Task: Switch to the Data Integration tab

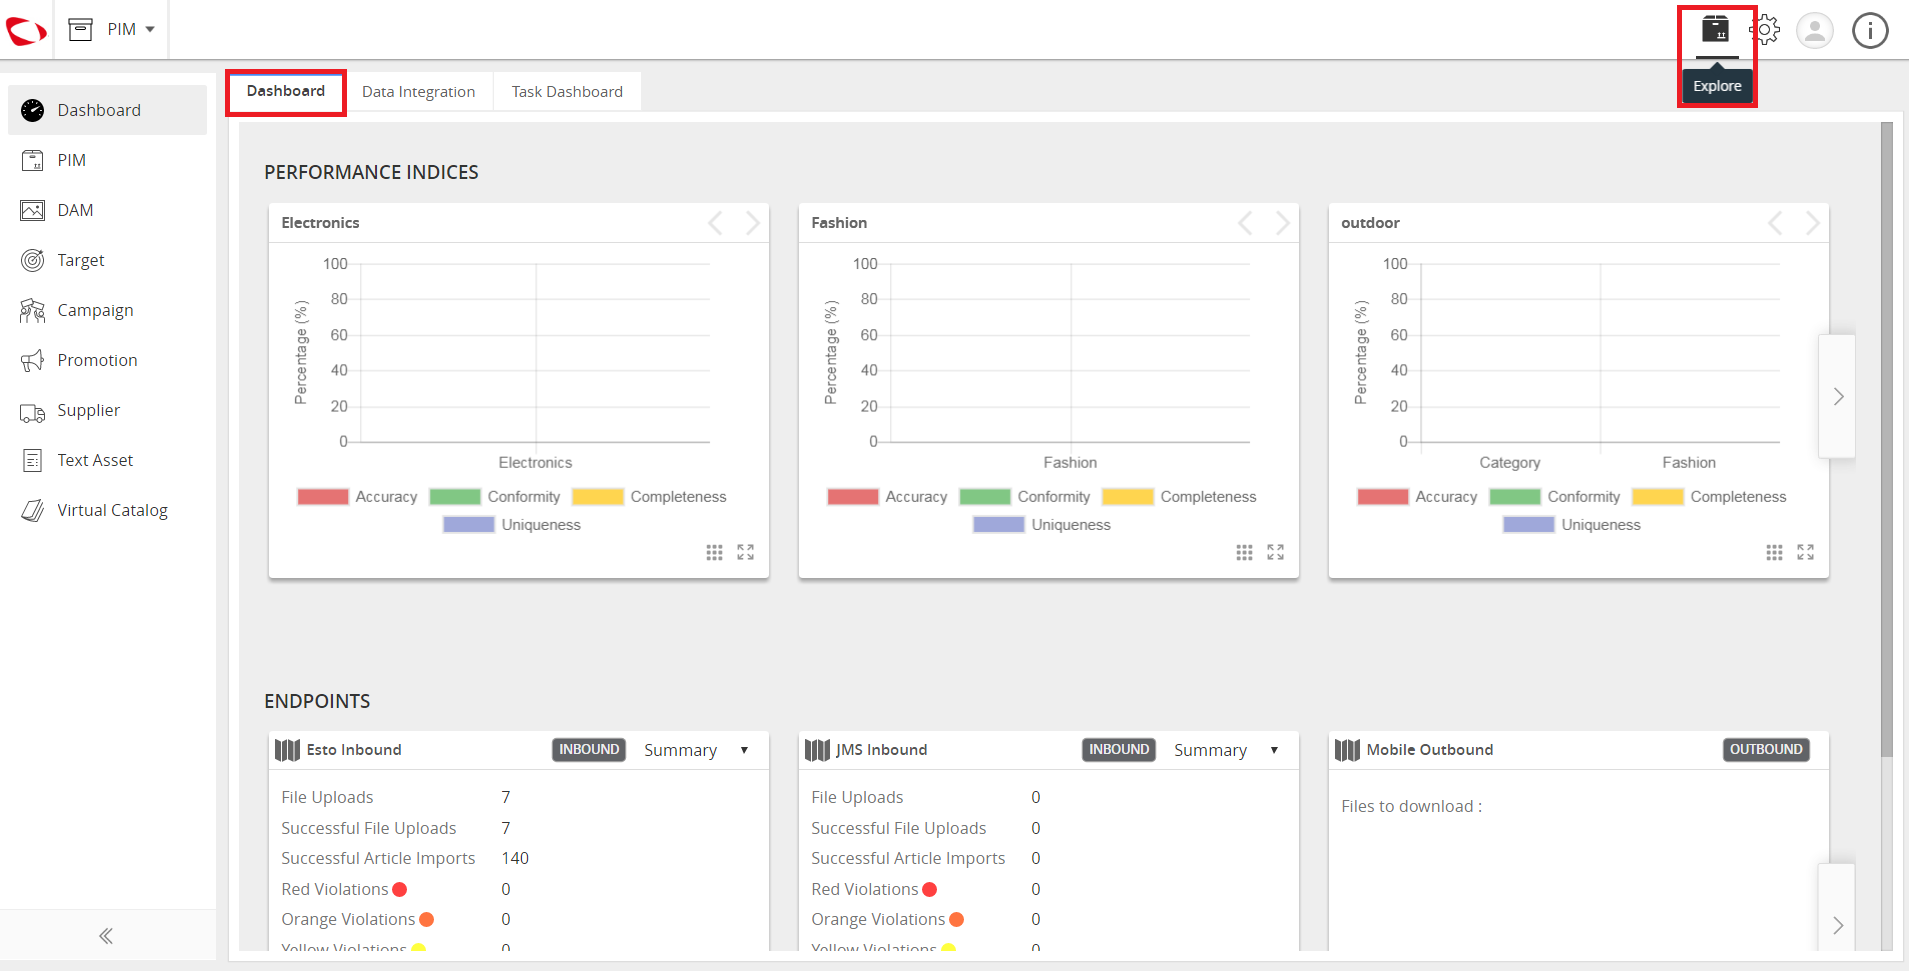Action: point(418,92)
